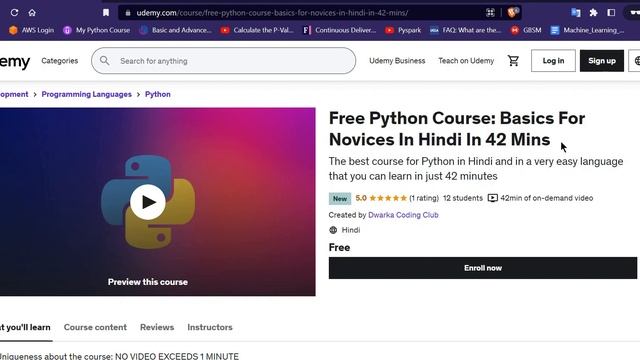Click the course title heading
640x360 pixels.
tap(457, 129)
